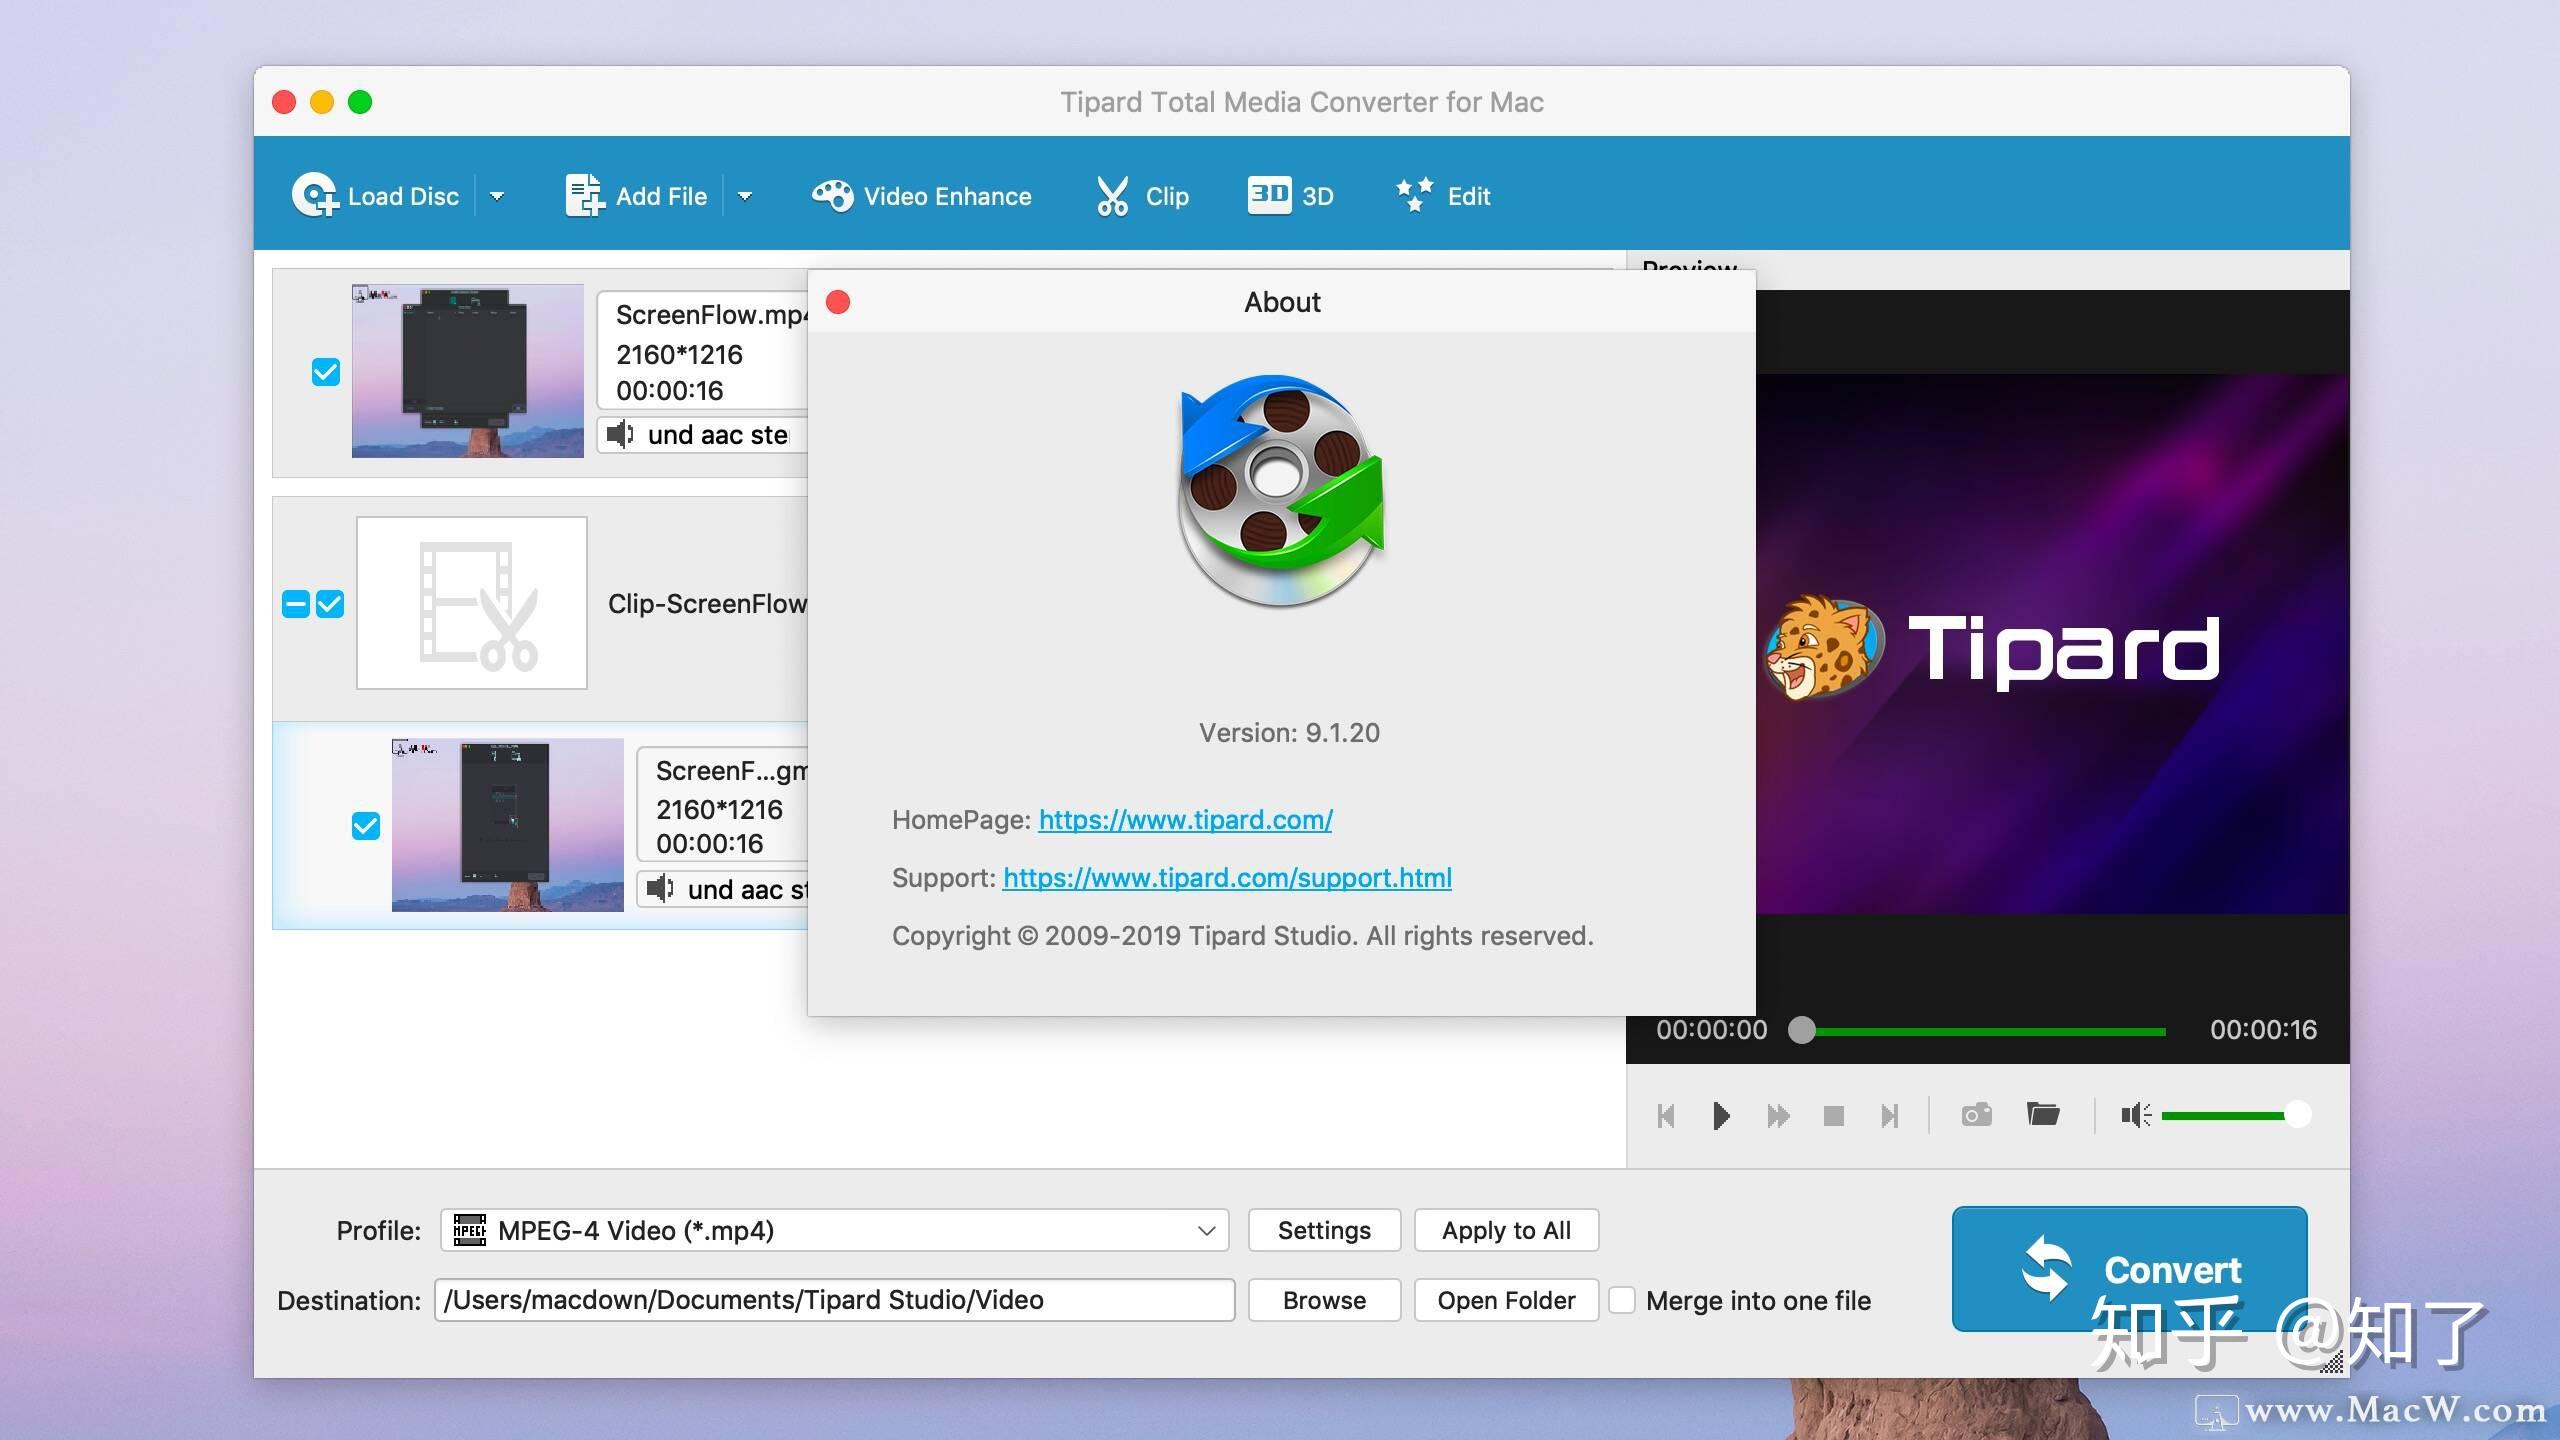Open the Add File dropdown arrow
This screenshot has height=1440, width=2560.
pos(745,196)
